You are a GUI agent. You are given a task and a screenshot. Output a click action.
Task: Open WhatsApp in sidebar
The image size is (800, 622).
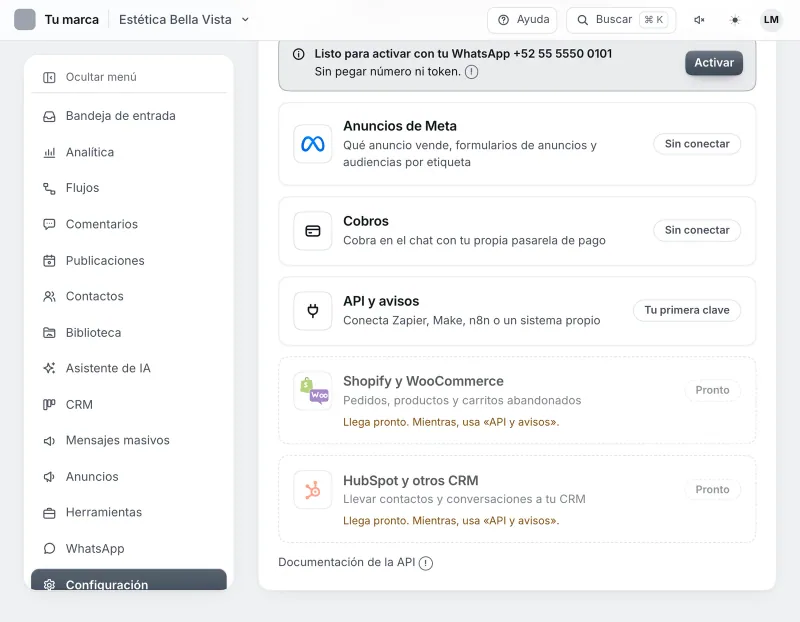pyautogui.click(x=129, y=549)
